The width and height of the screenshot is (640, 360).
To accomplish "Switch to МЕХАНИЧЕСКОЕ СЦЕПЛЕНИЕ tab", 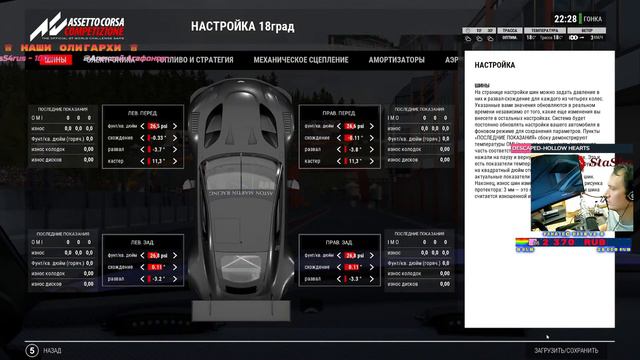I will [x=301, y=60].
